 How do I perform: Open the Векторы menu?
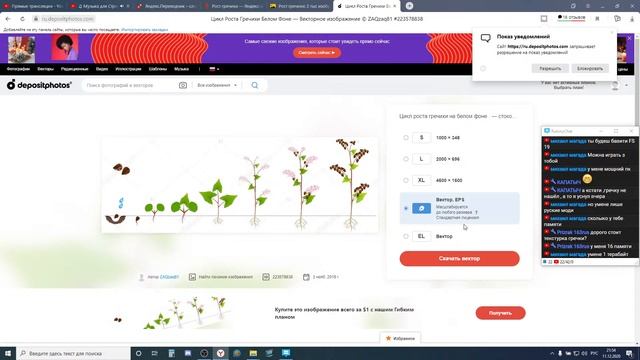[46, 69]
